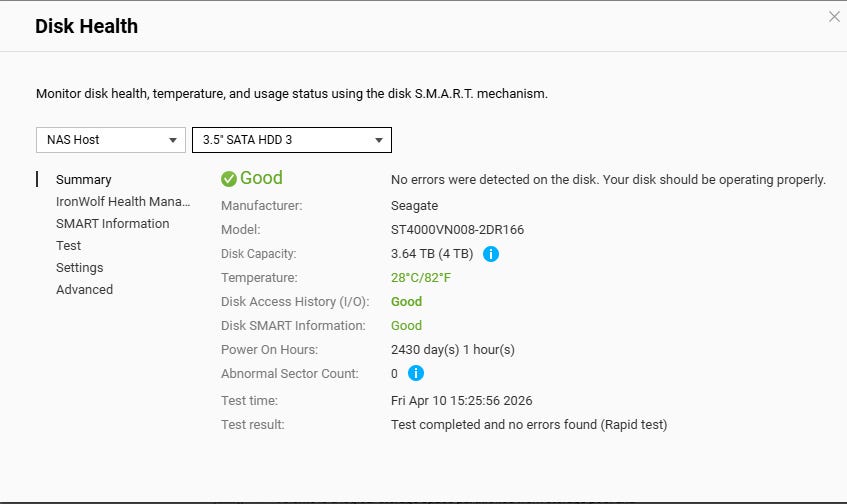Screen dimensions: 847x504
Task: Click the model number ST4000VN008-2DR166
Action: [457, 230]
